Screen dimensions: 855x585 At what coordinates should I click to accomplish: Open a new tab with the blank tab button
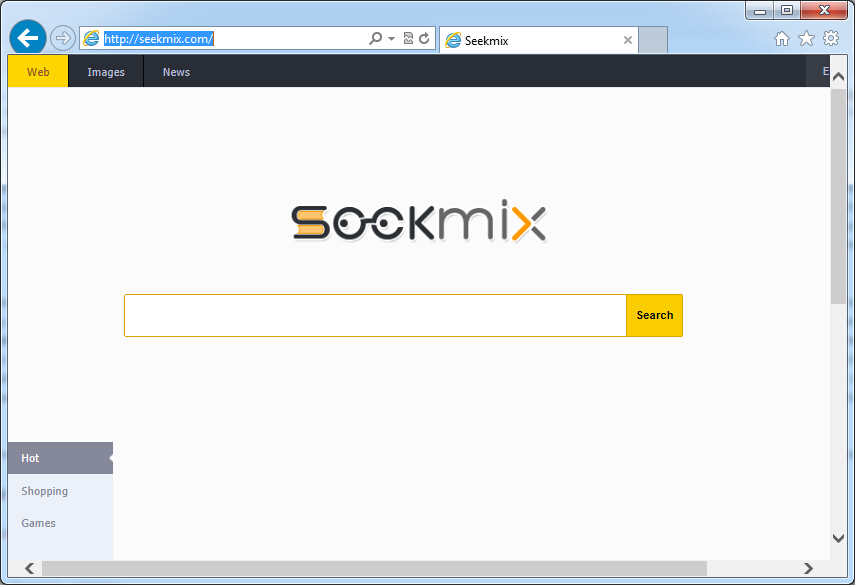coord(653,40)
